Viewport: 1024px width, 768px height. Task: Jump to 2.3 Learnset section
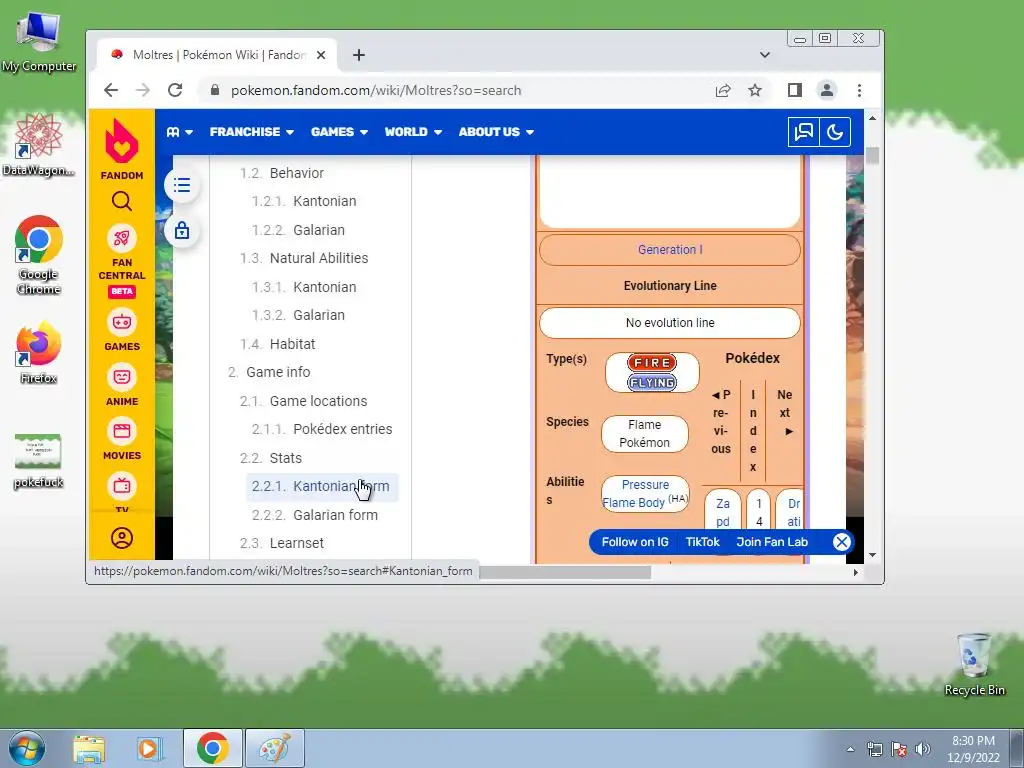282,543
